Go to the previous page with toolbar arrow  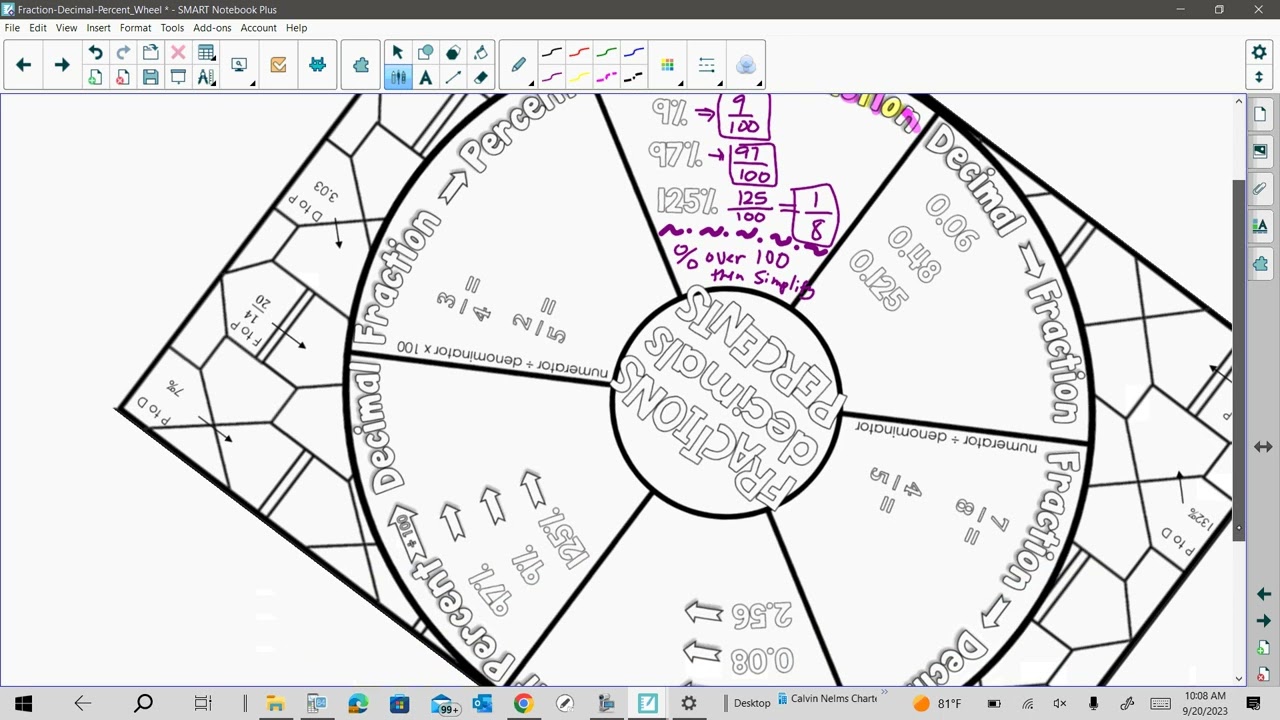point(24,65)
